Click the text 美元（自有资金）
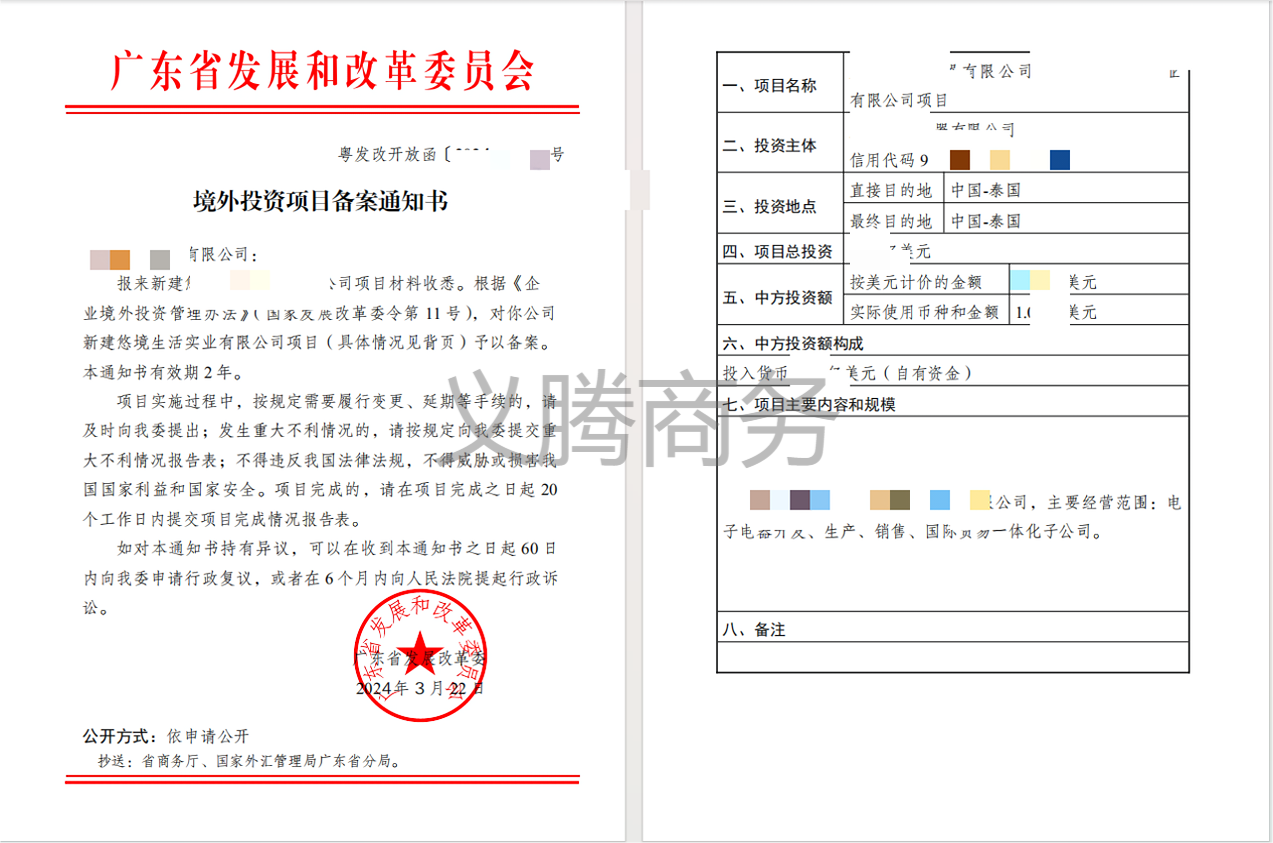1273x843 pixels. point(909,373)
